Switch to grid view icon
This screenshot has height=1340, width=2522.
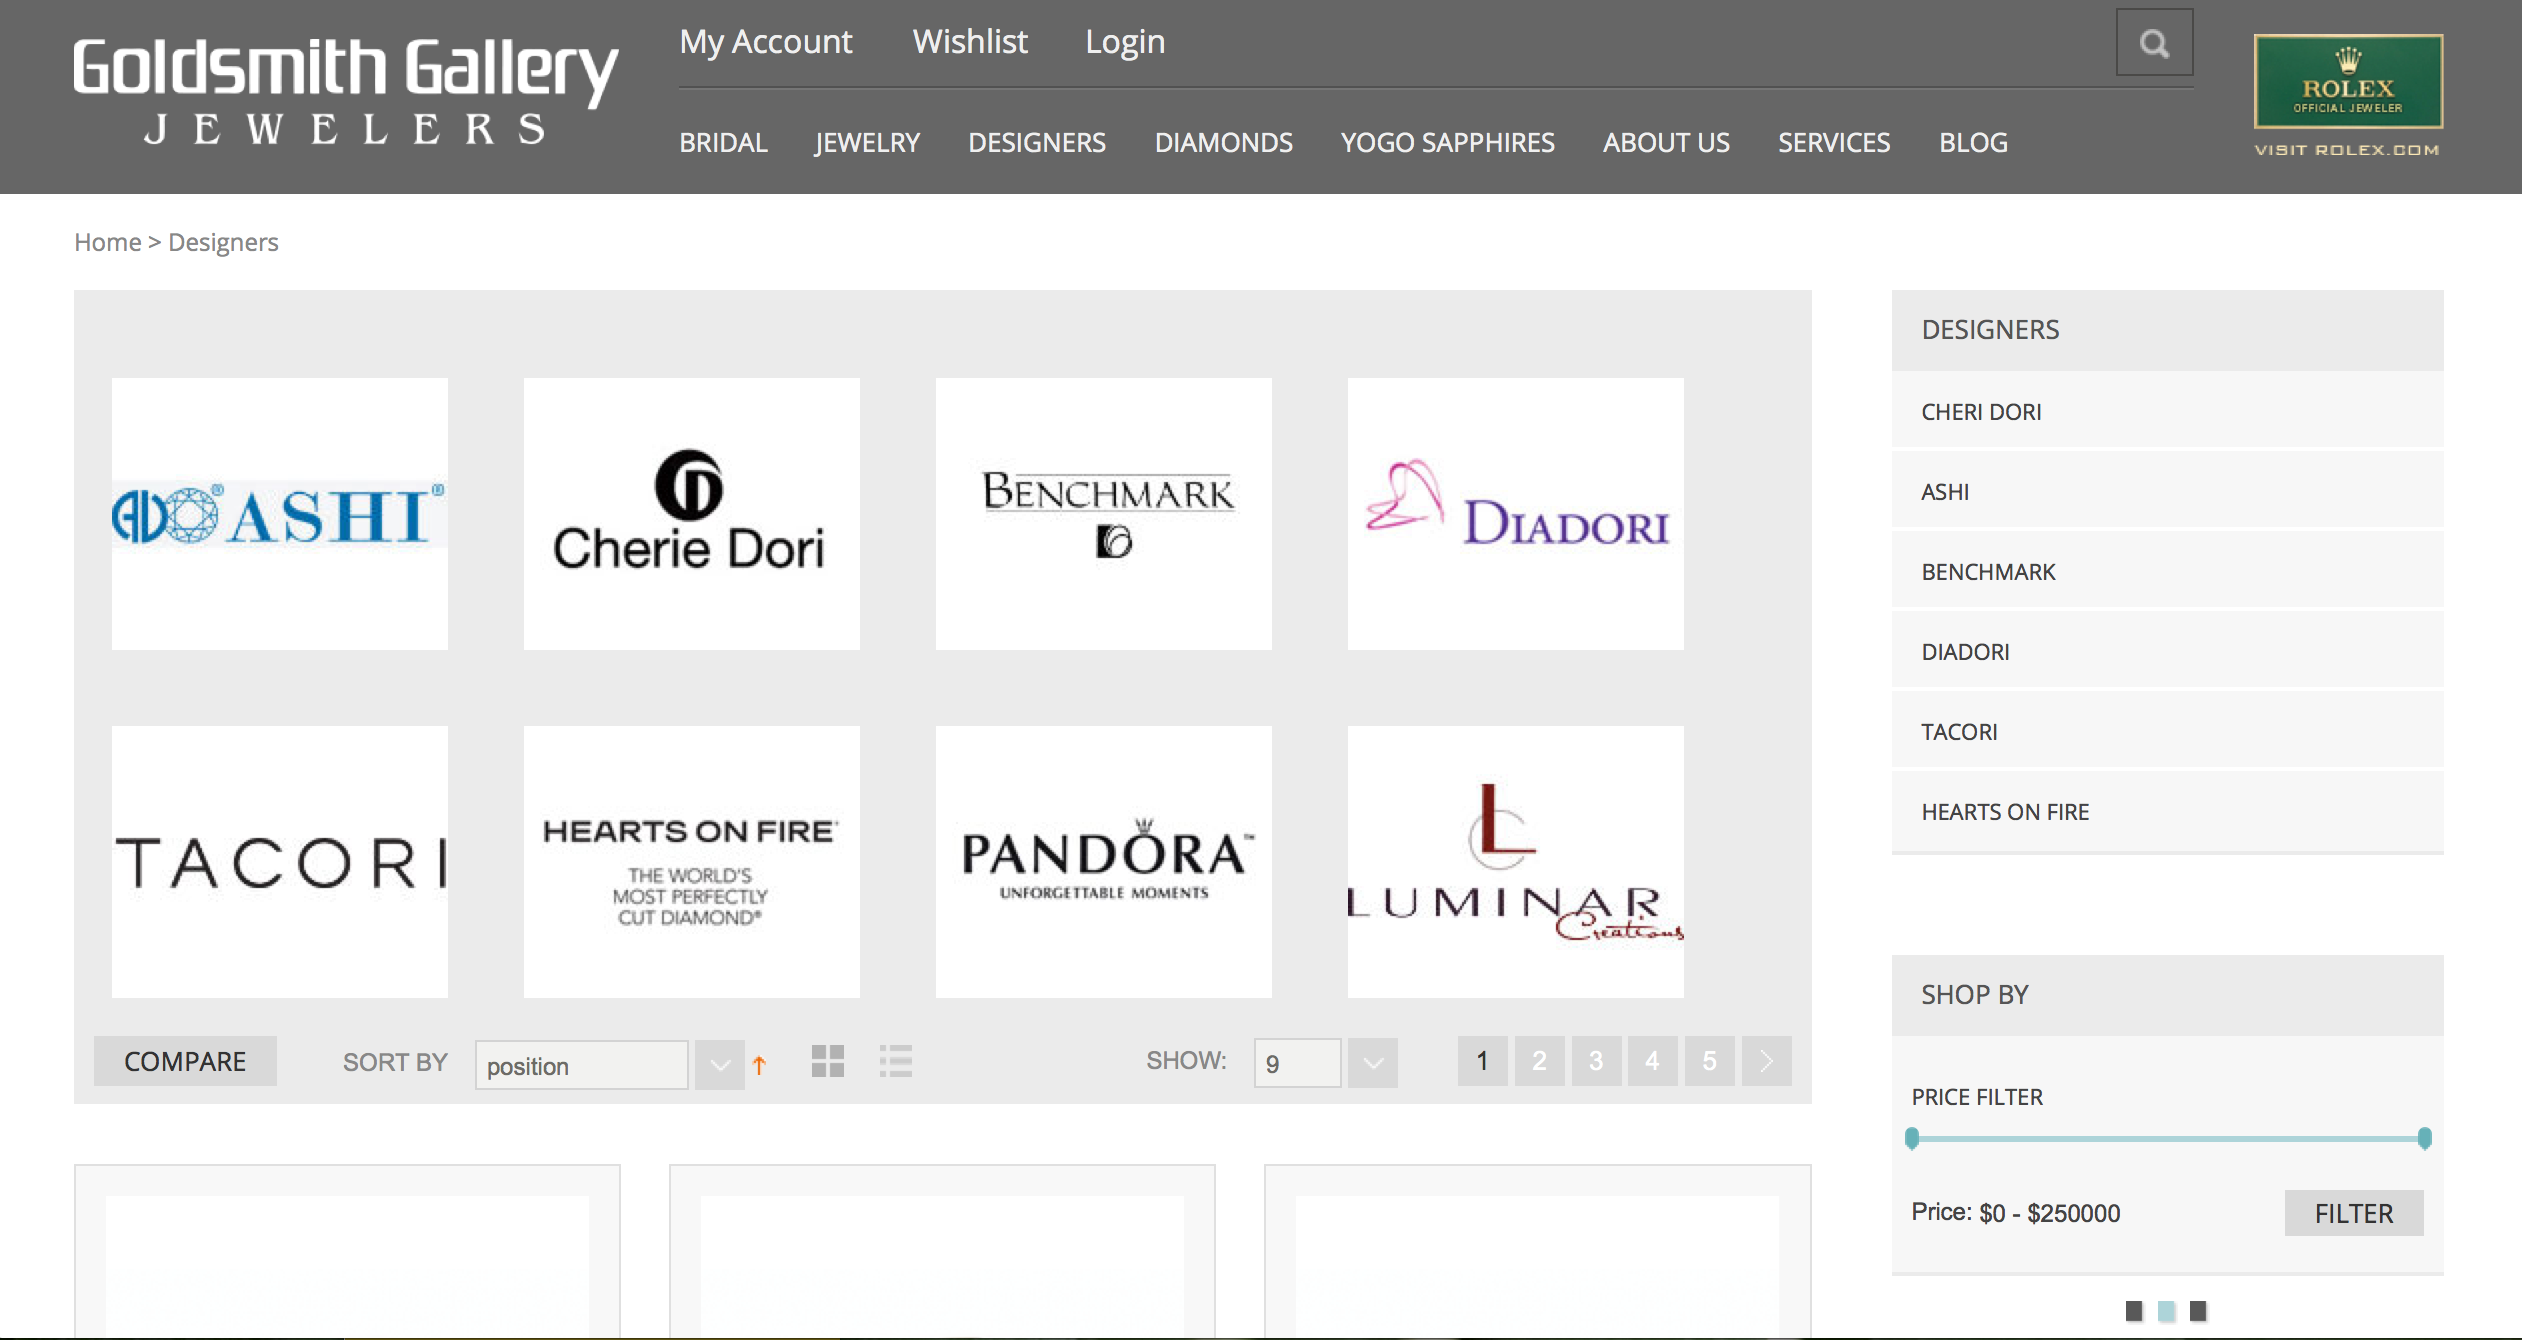coord(828,1061)
